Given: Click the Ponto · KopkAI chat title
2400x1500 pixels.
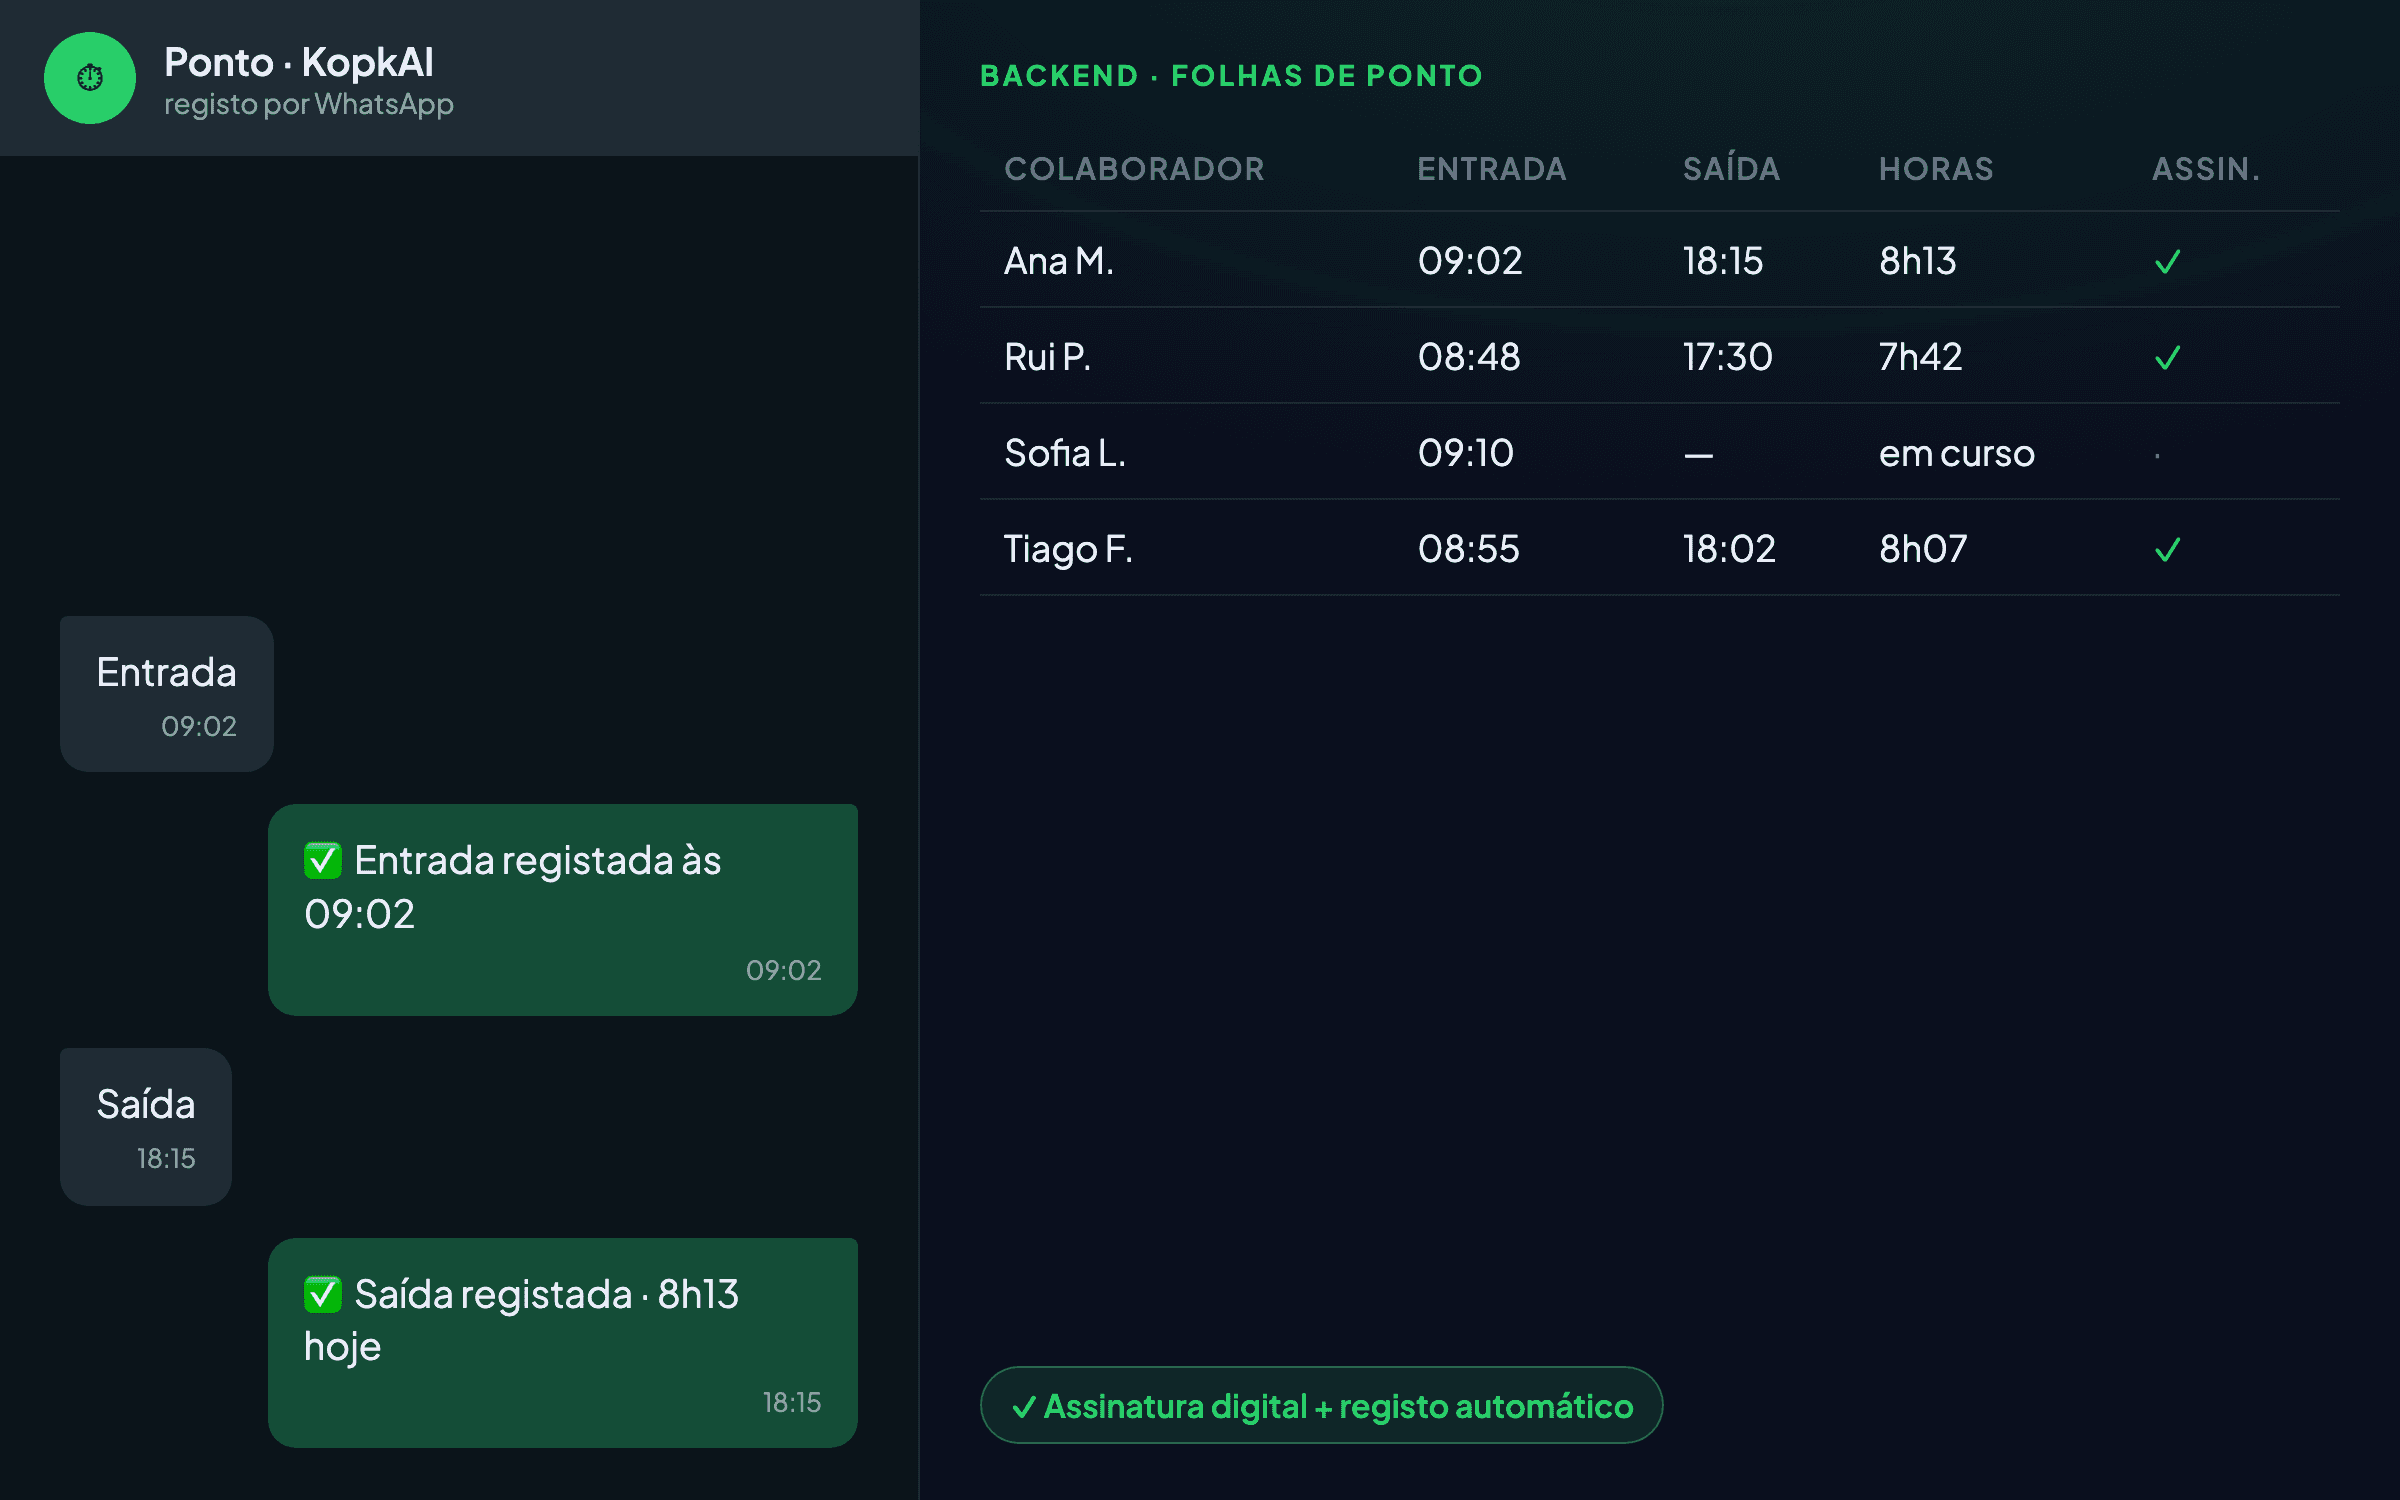Looking at the screenshot, I should click(x=299, y=62).
